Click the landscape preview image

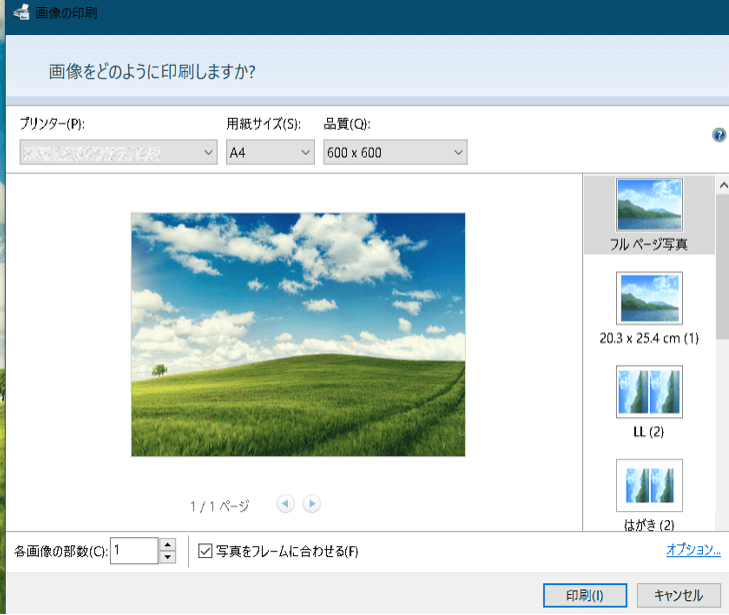(x=298, y=335)
